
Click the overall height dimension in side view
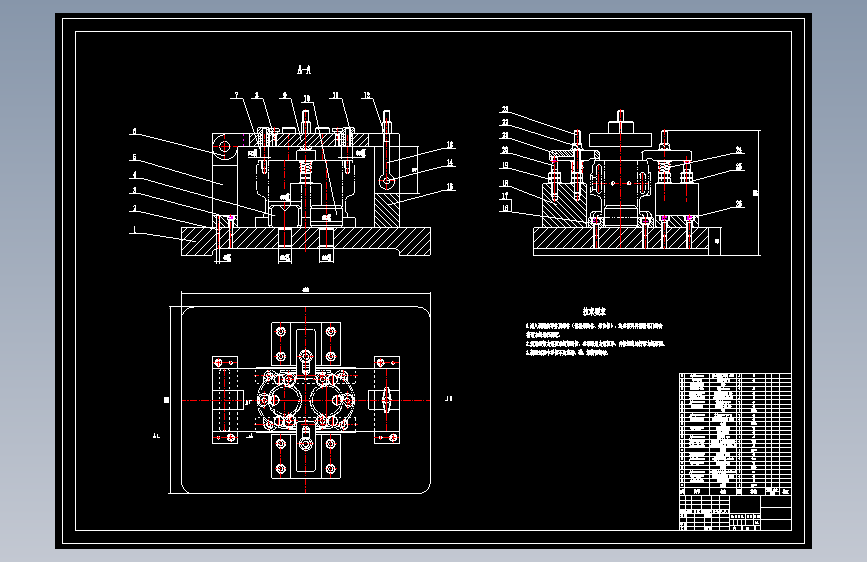click(x=755, y=193)
